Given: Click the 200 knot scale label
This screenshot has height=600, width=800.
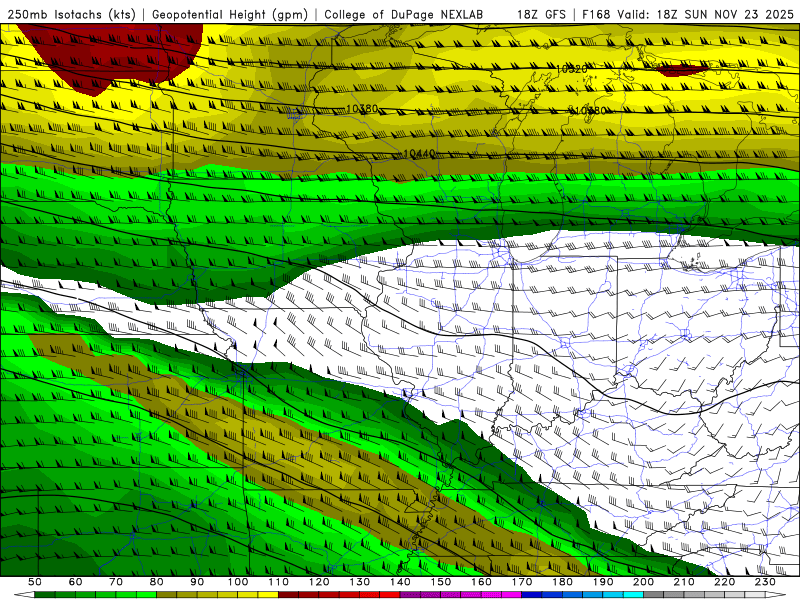Looking at the screenshot, I should tap(643, 582).
